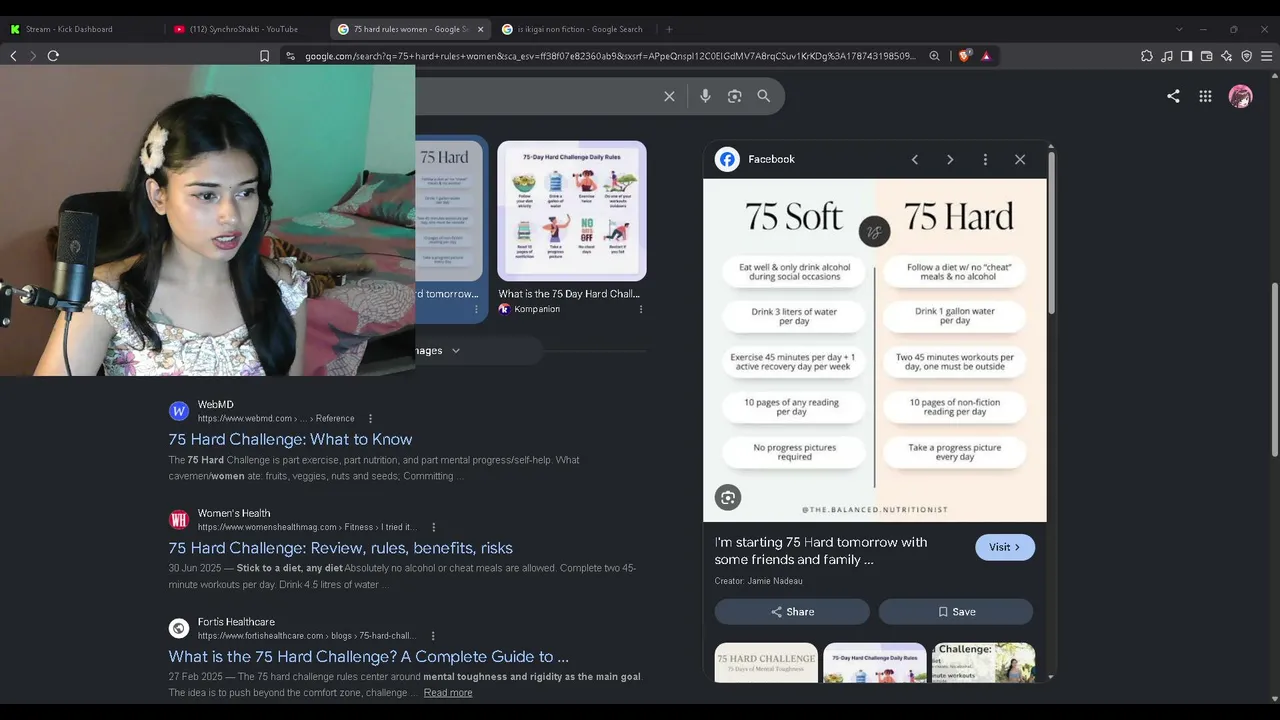Open the Google account profile avatar

click(1240, 96)
